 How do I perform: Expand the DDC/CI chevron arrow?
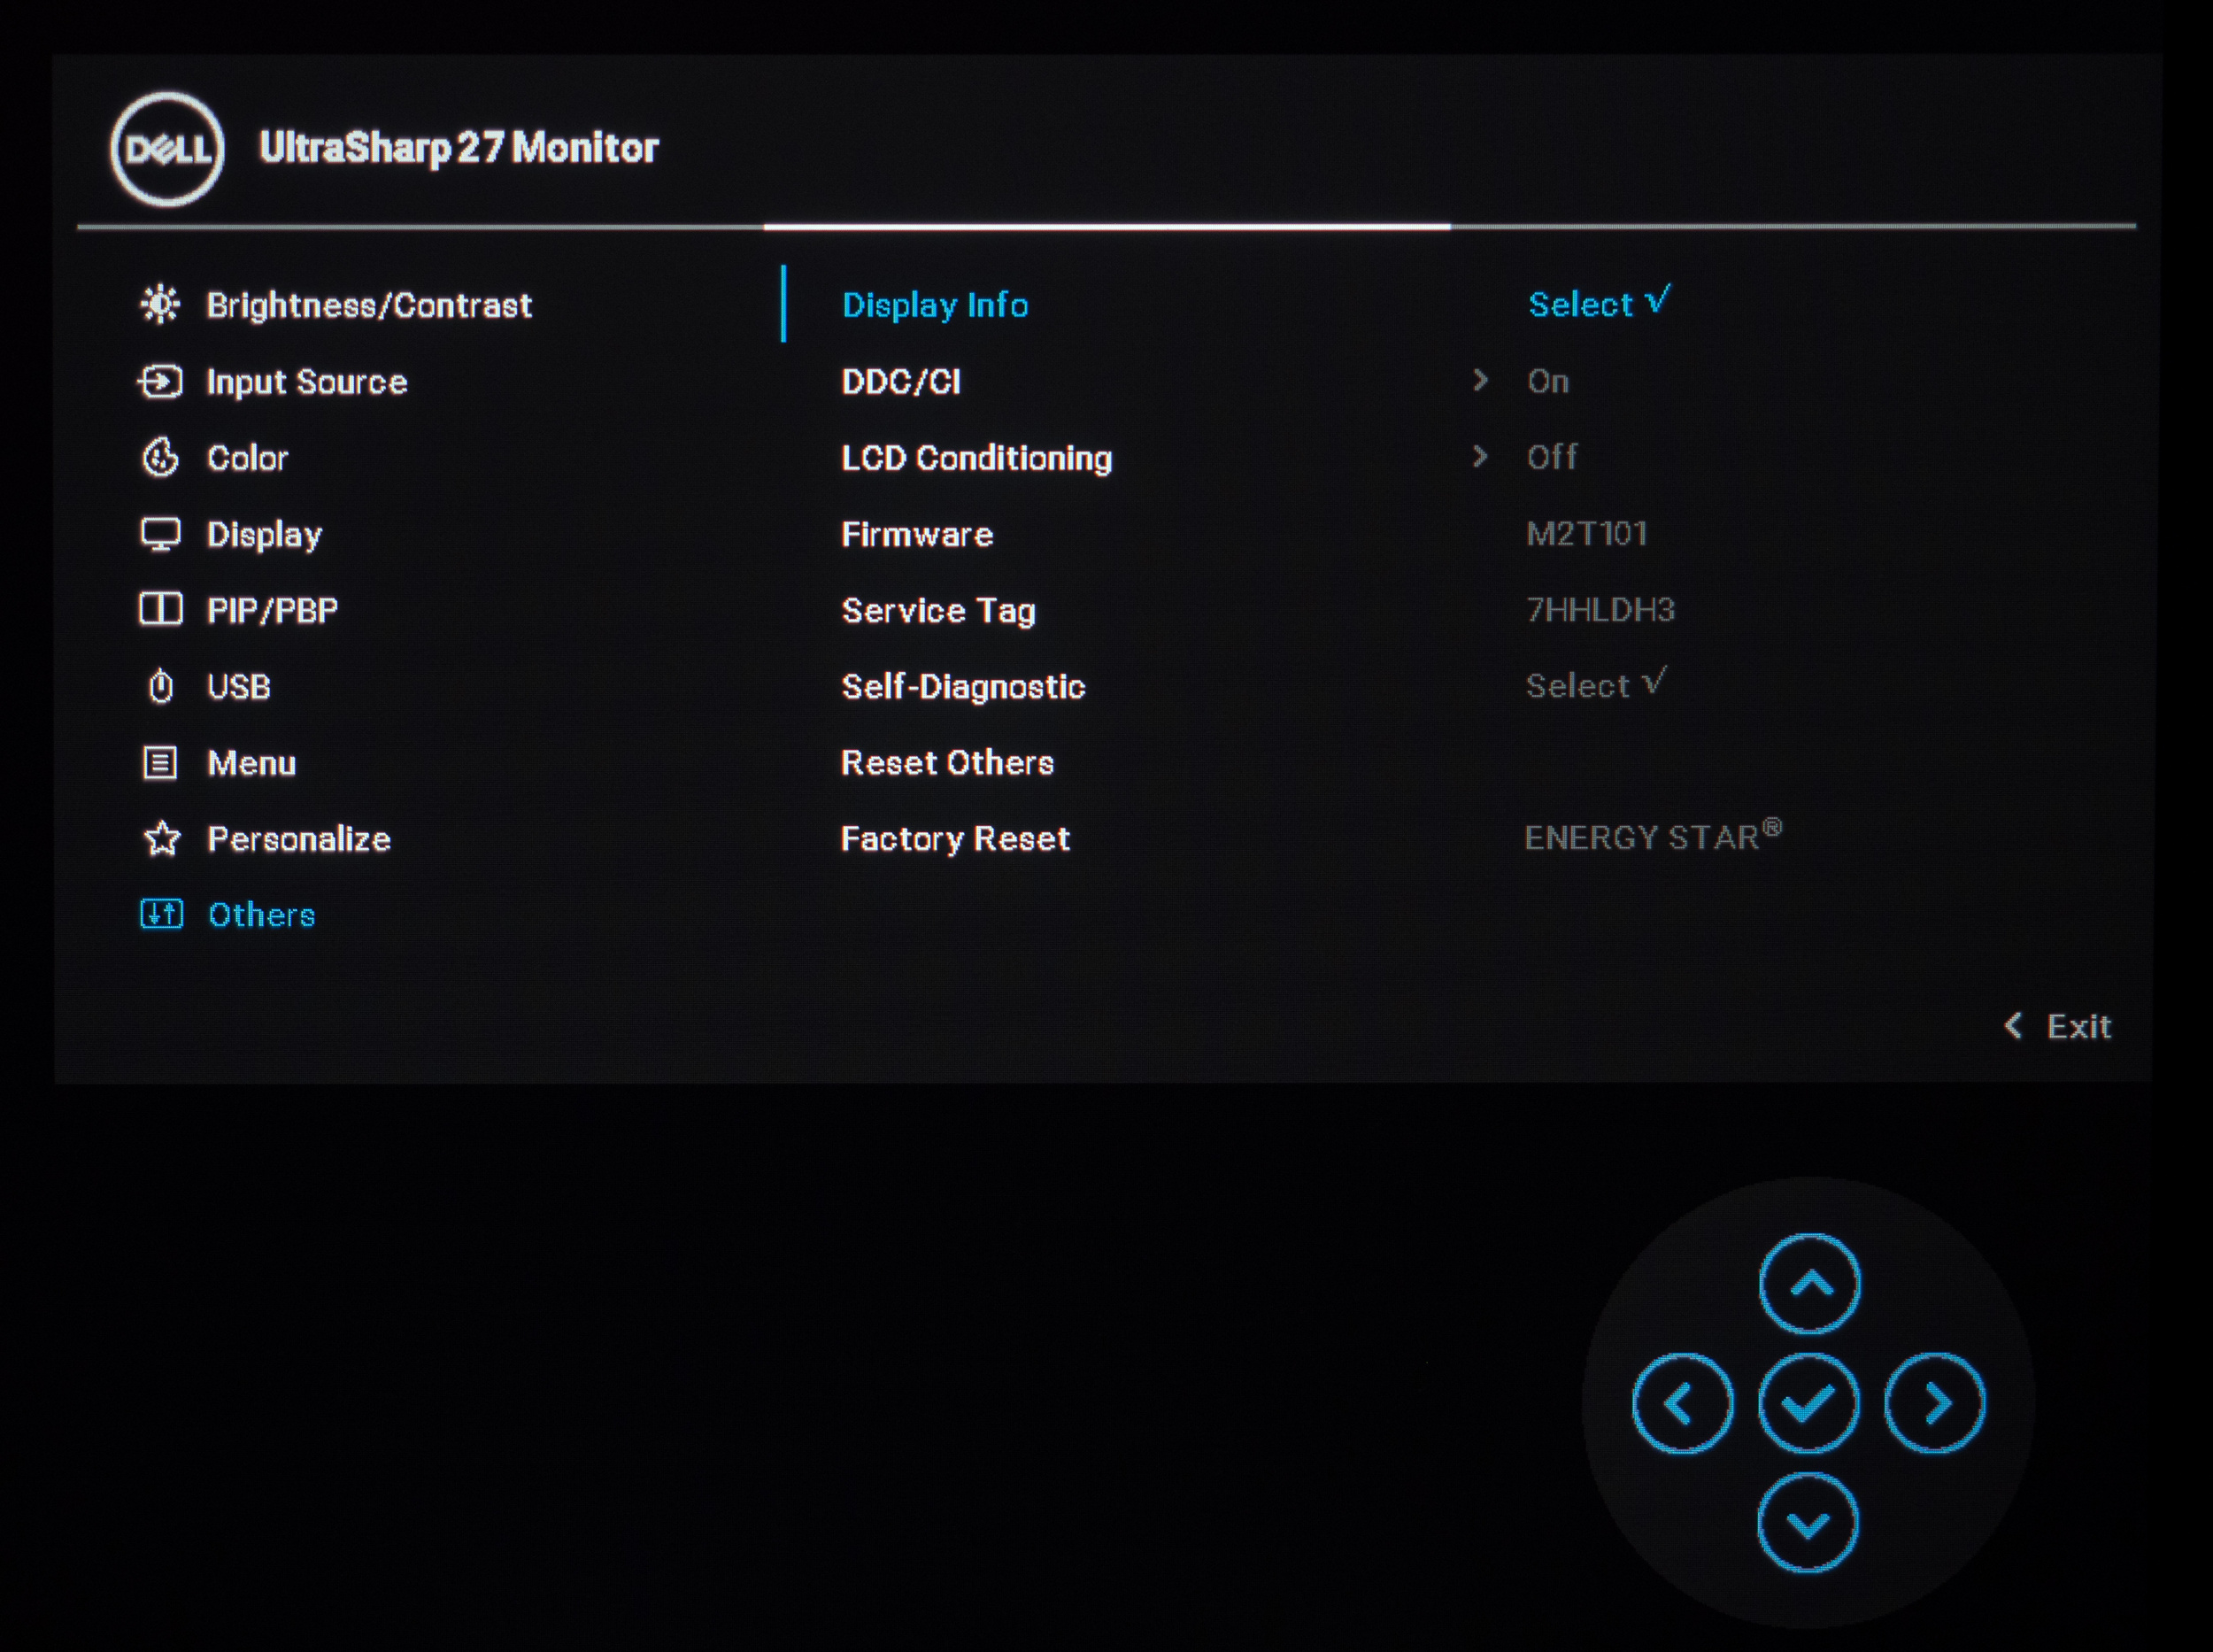pyautogui.click(x=1480, y=380)
